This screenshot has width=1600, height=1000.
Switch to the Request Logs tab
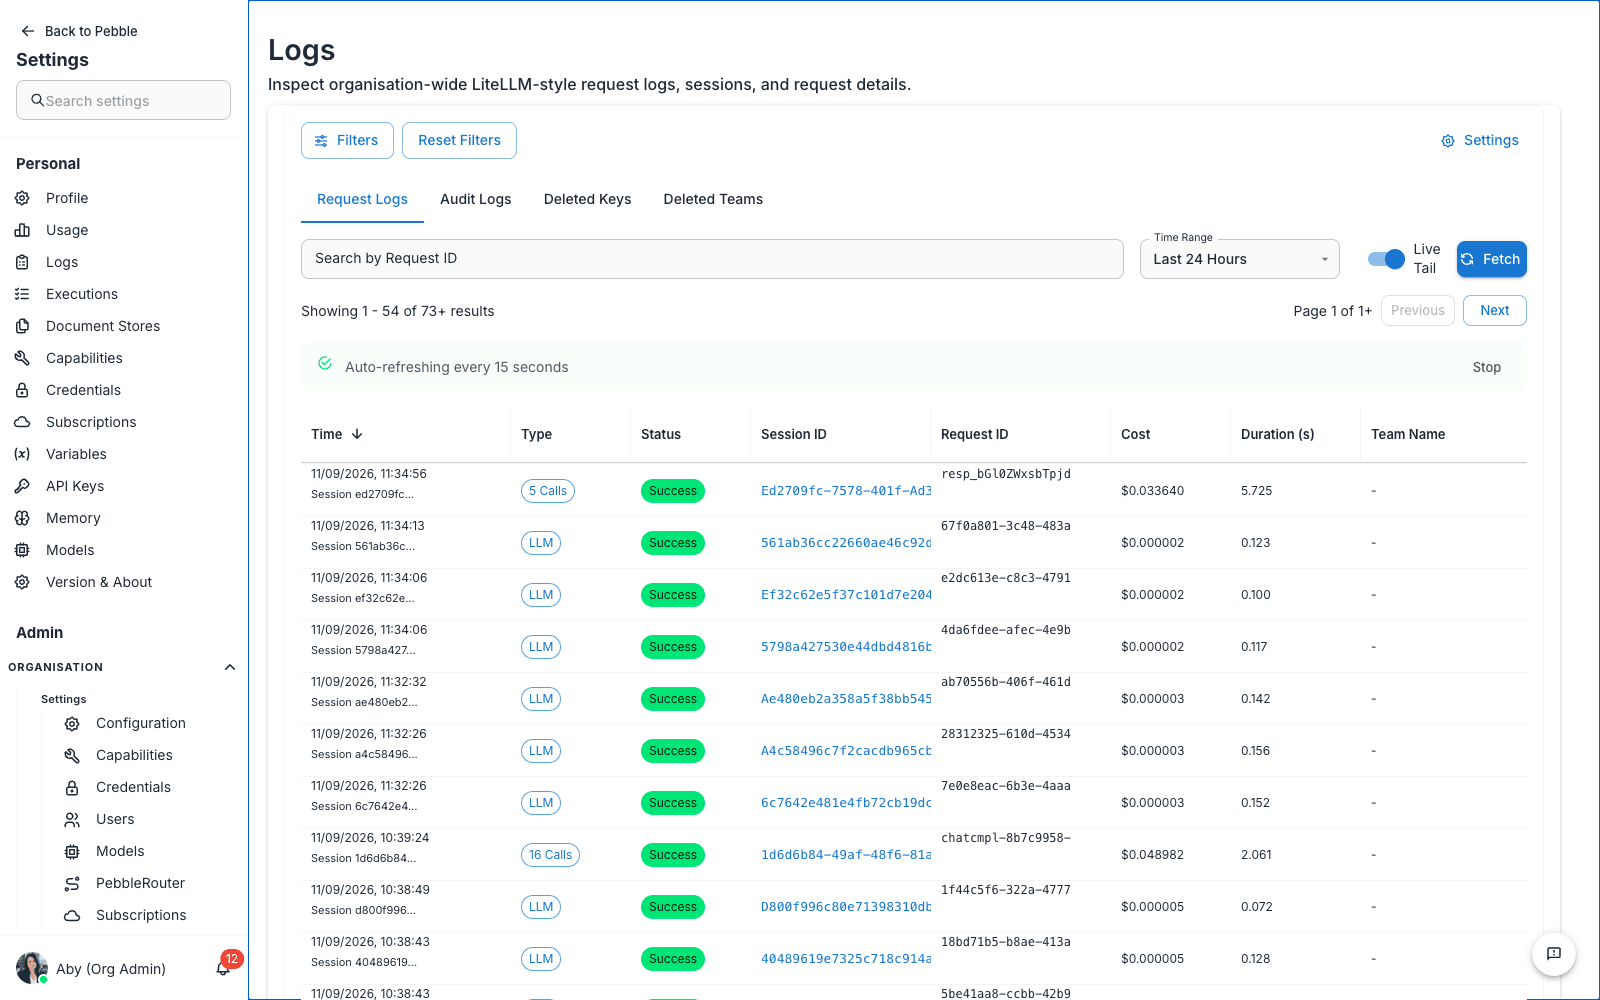(362, 199)
